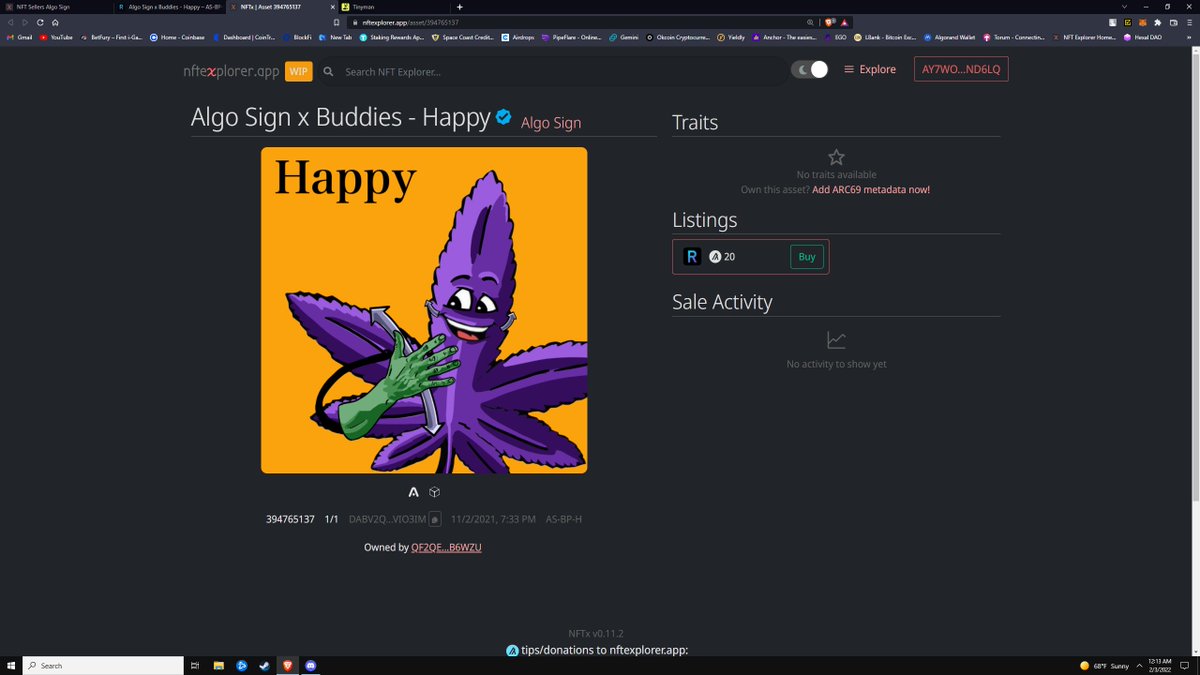The image size is (1200, 675).
Task: Open the Gemini bookmark
Action: click(623, 37)
